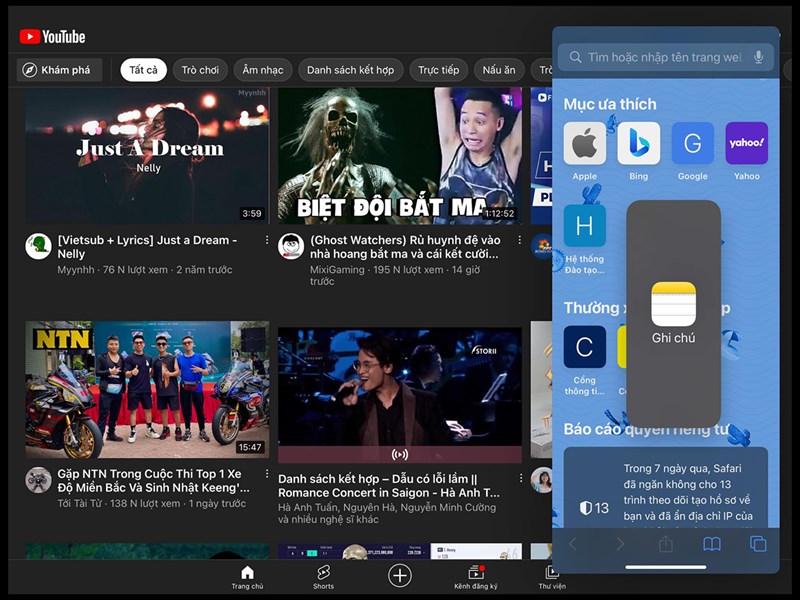Open Bing favorite in Safari

(x=638, y=144)
